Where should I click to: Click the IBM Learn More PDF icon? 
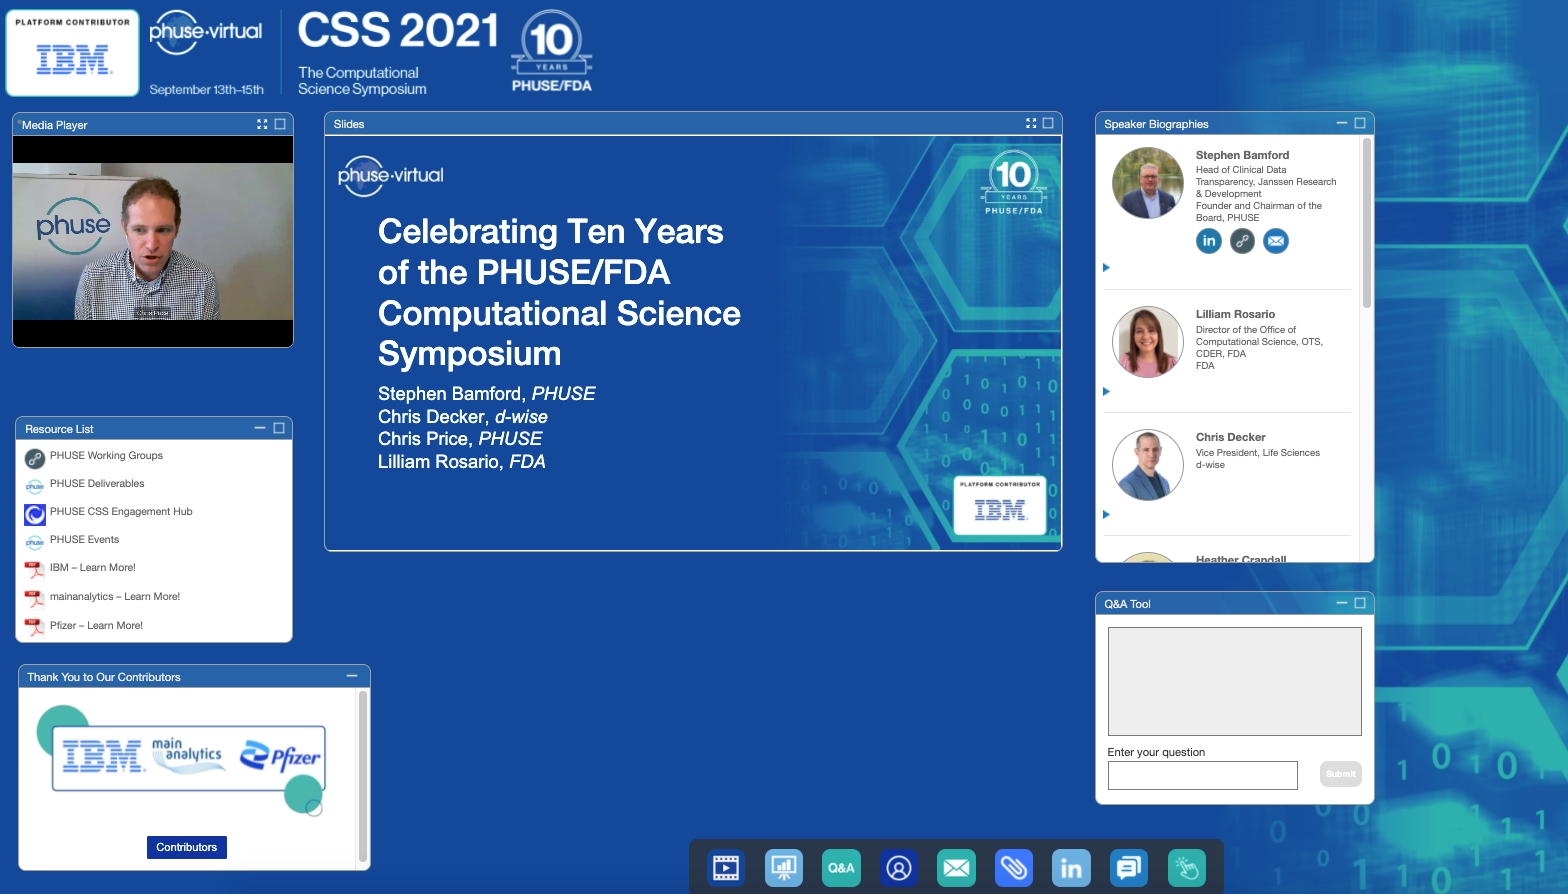[x=35, y=570]
